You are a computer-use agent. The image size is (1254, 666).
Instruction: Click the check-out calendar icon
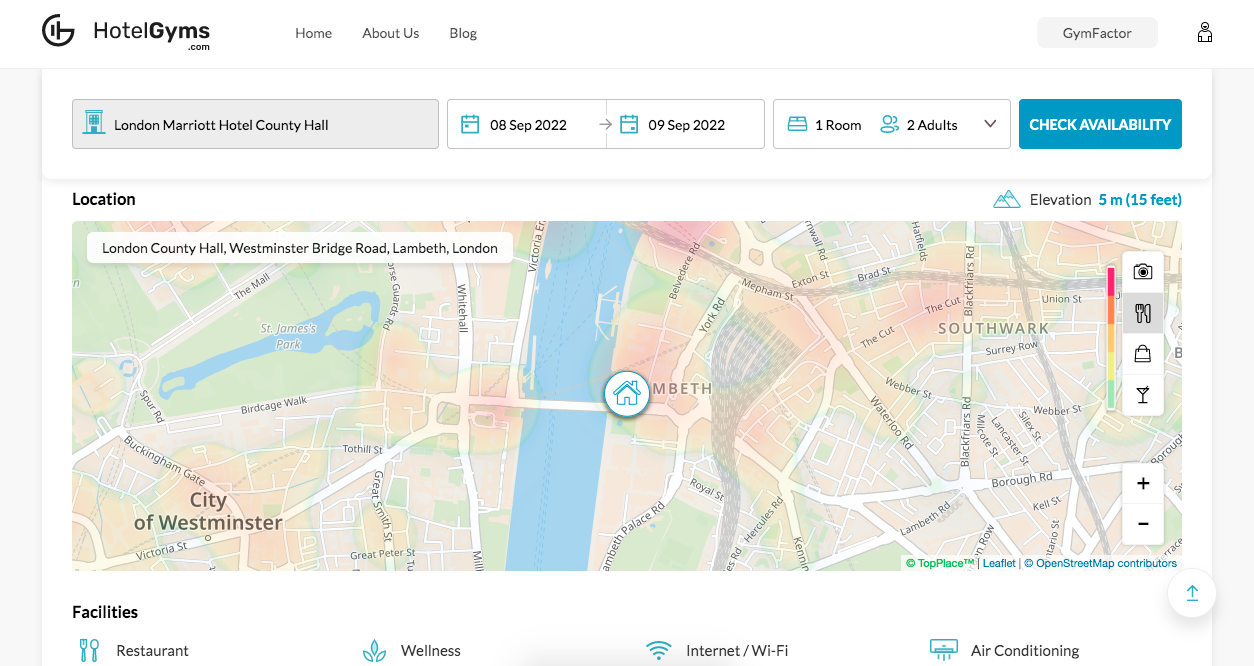(629, 124)
